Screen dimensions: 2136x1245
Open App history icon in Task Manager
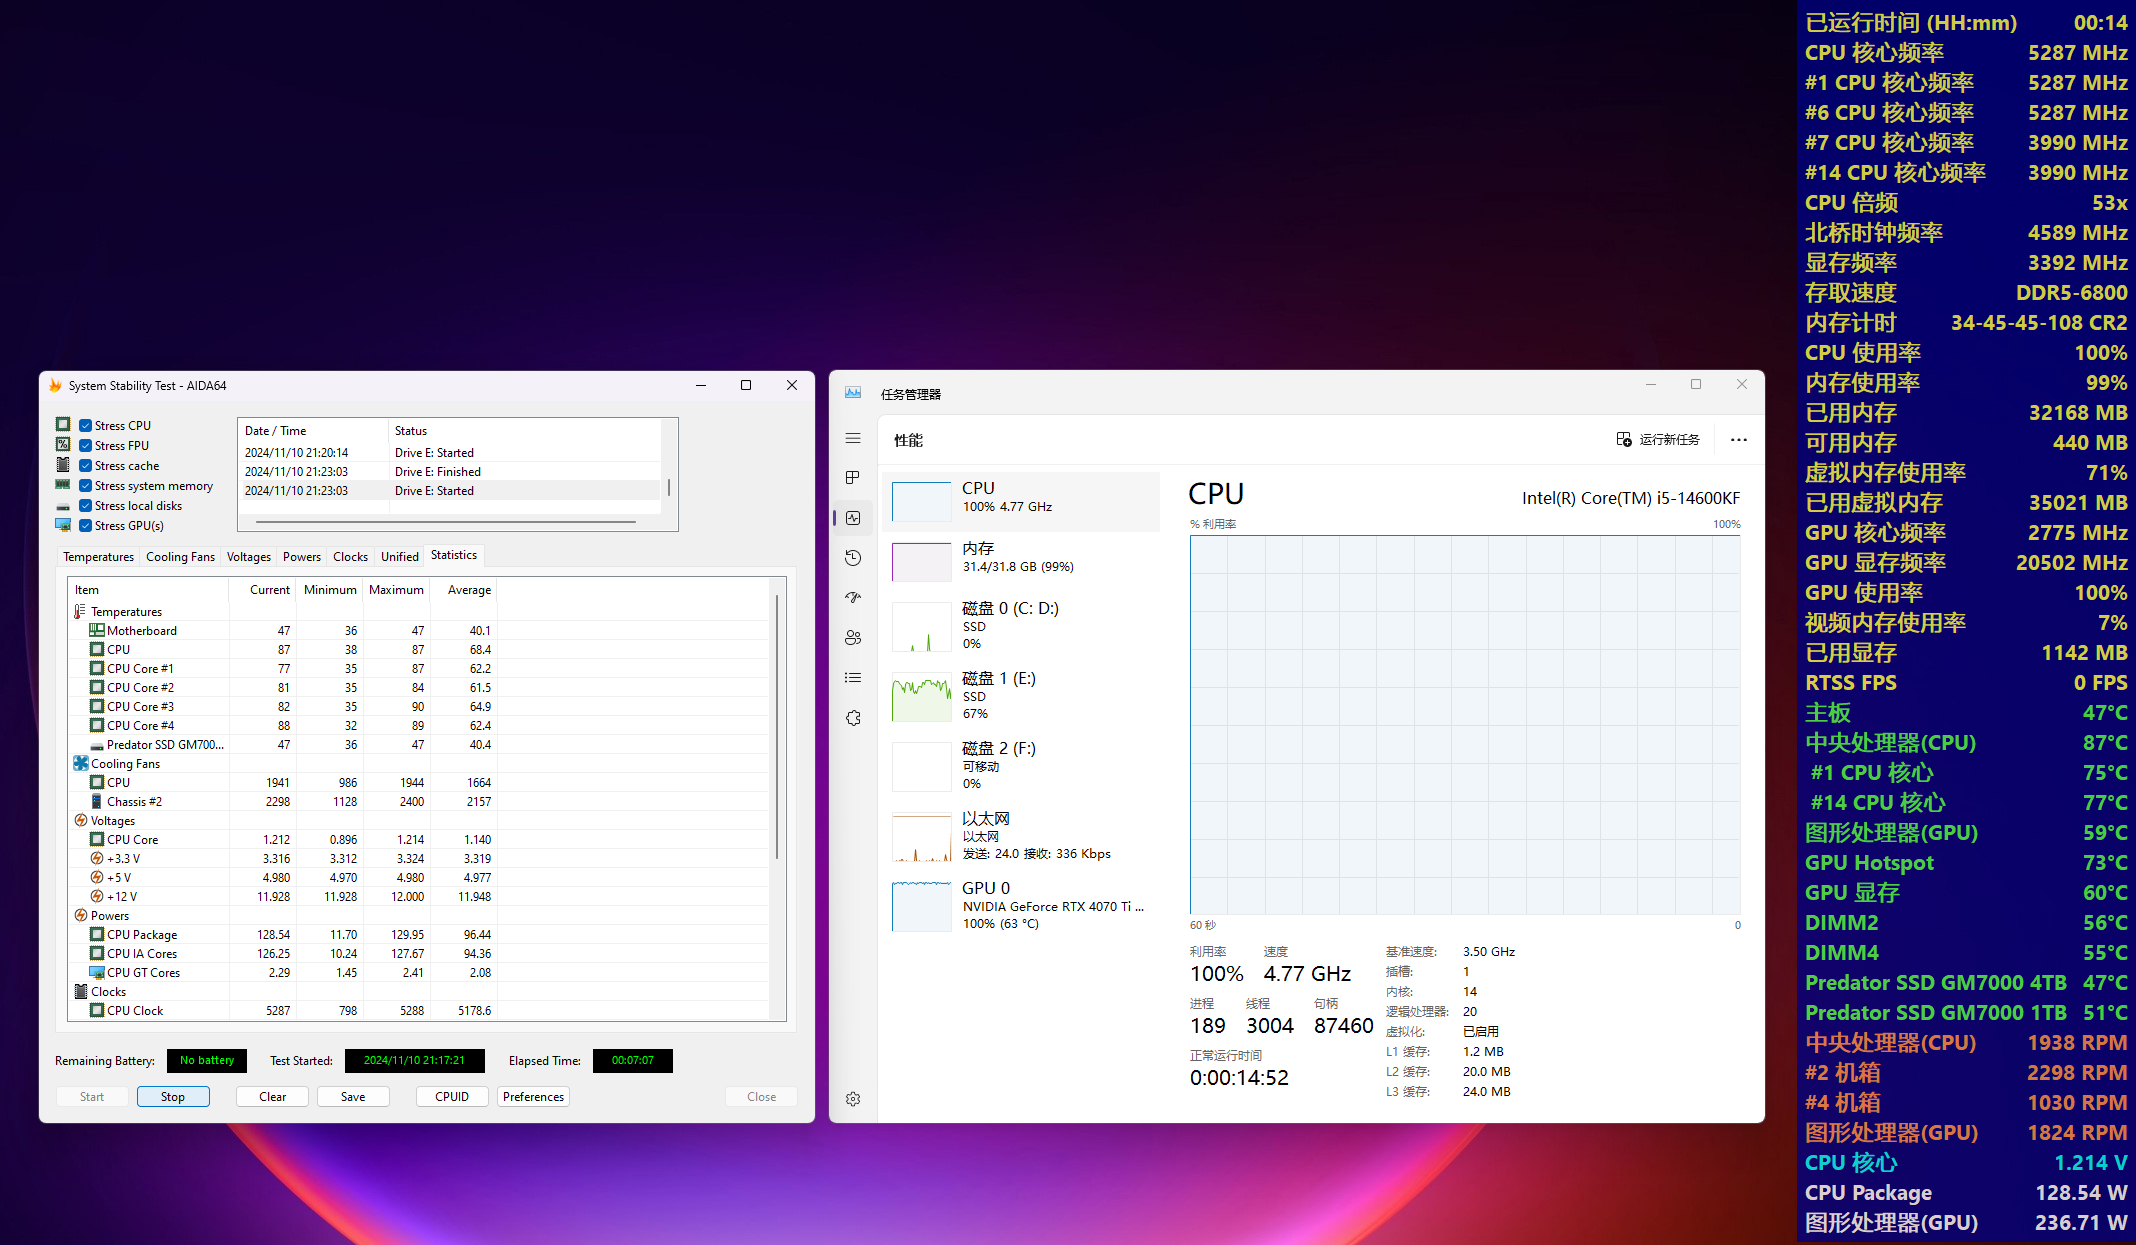click(853, 558)
